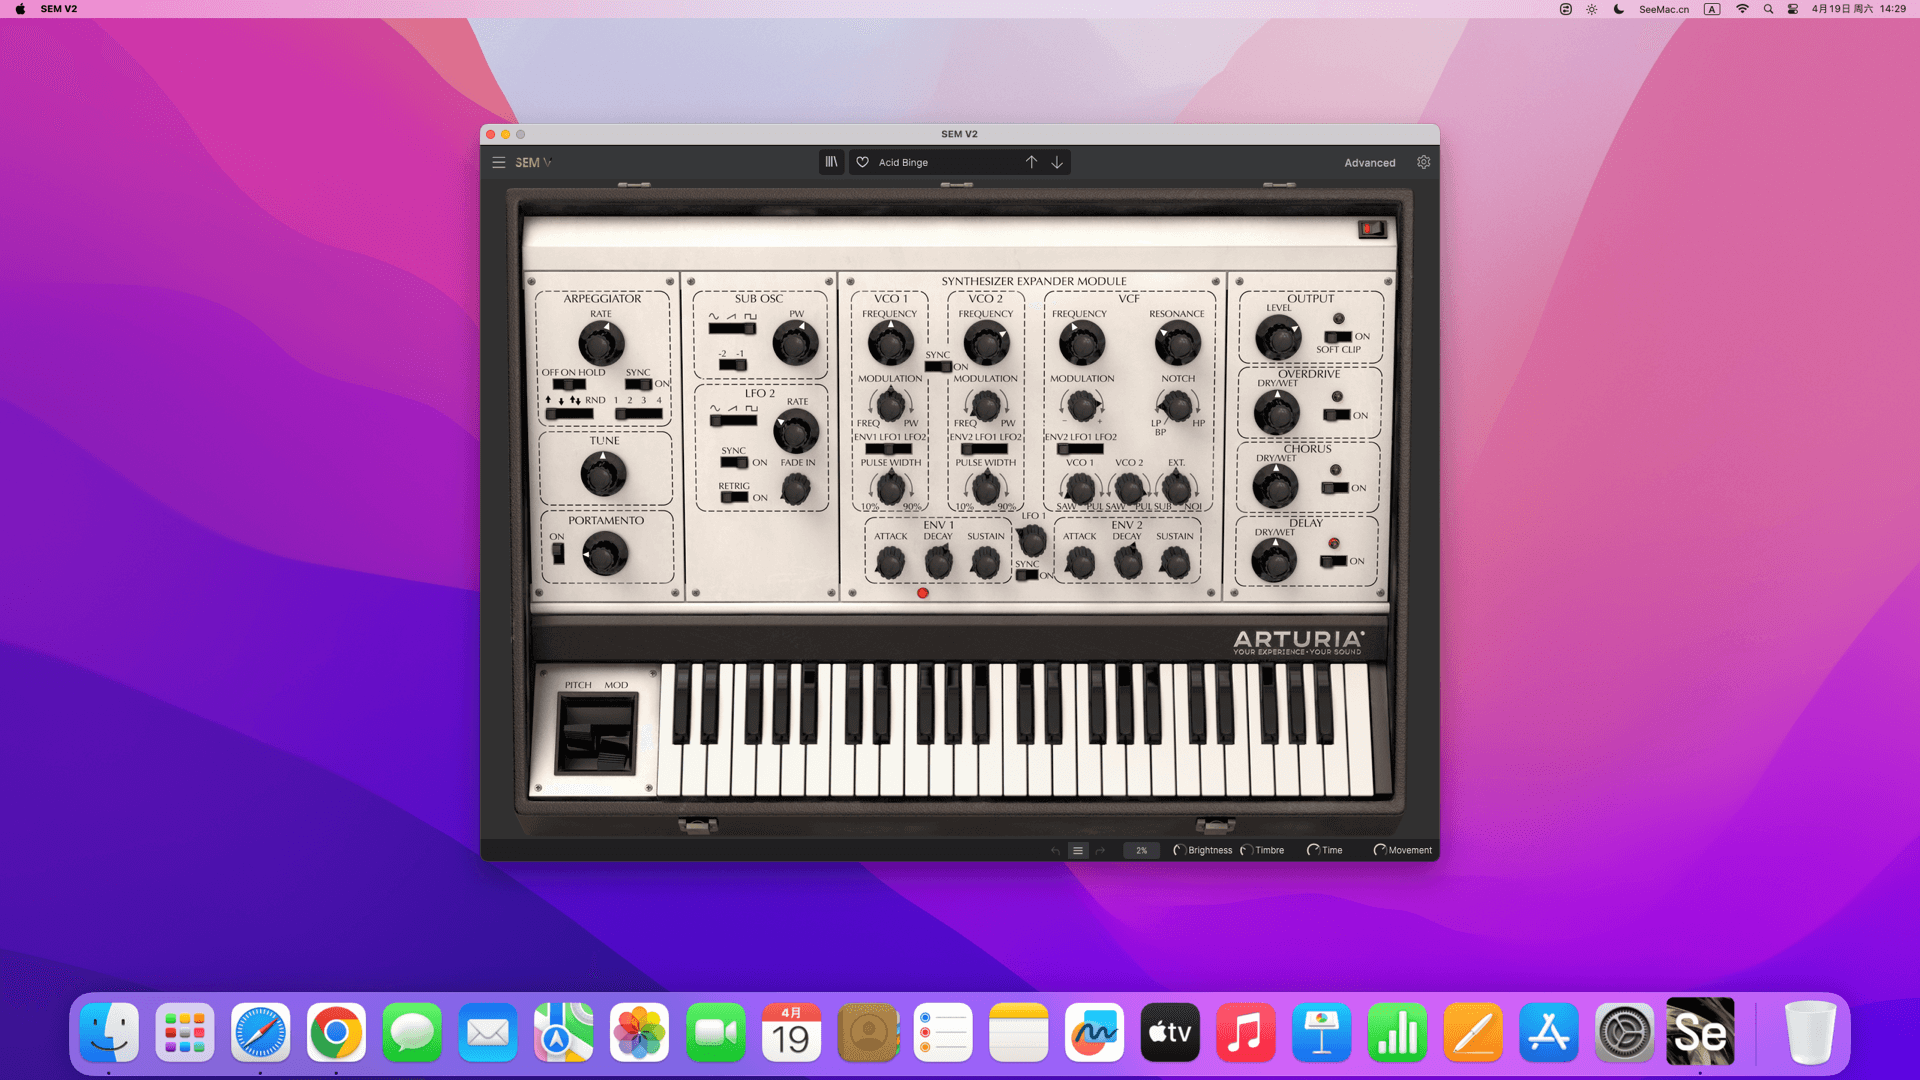The width and height of the screenshot is (1920, 1080).
Task: Adjust VCO 1 ENV1/LFO1/LFO2 mod source slider
Action: point(888,449)
